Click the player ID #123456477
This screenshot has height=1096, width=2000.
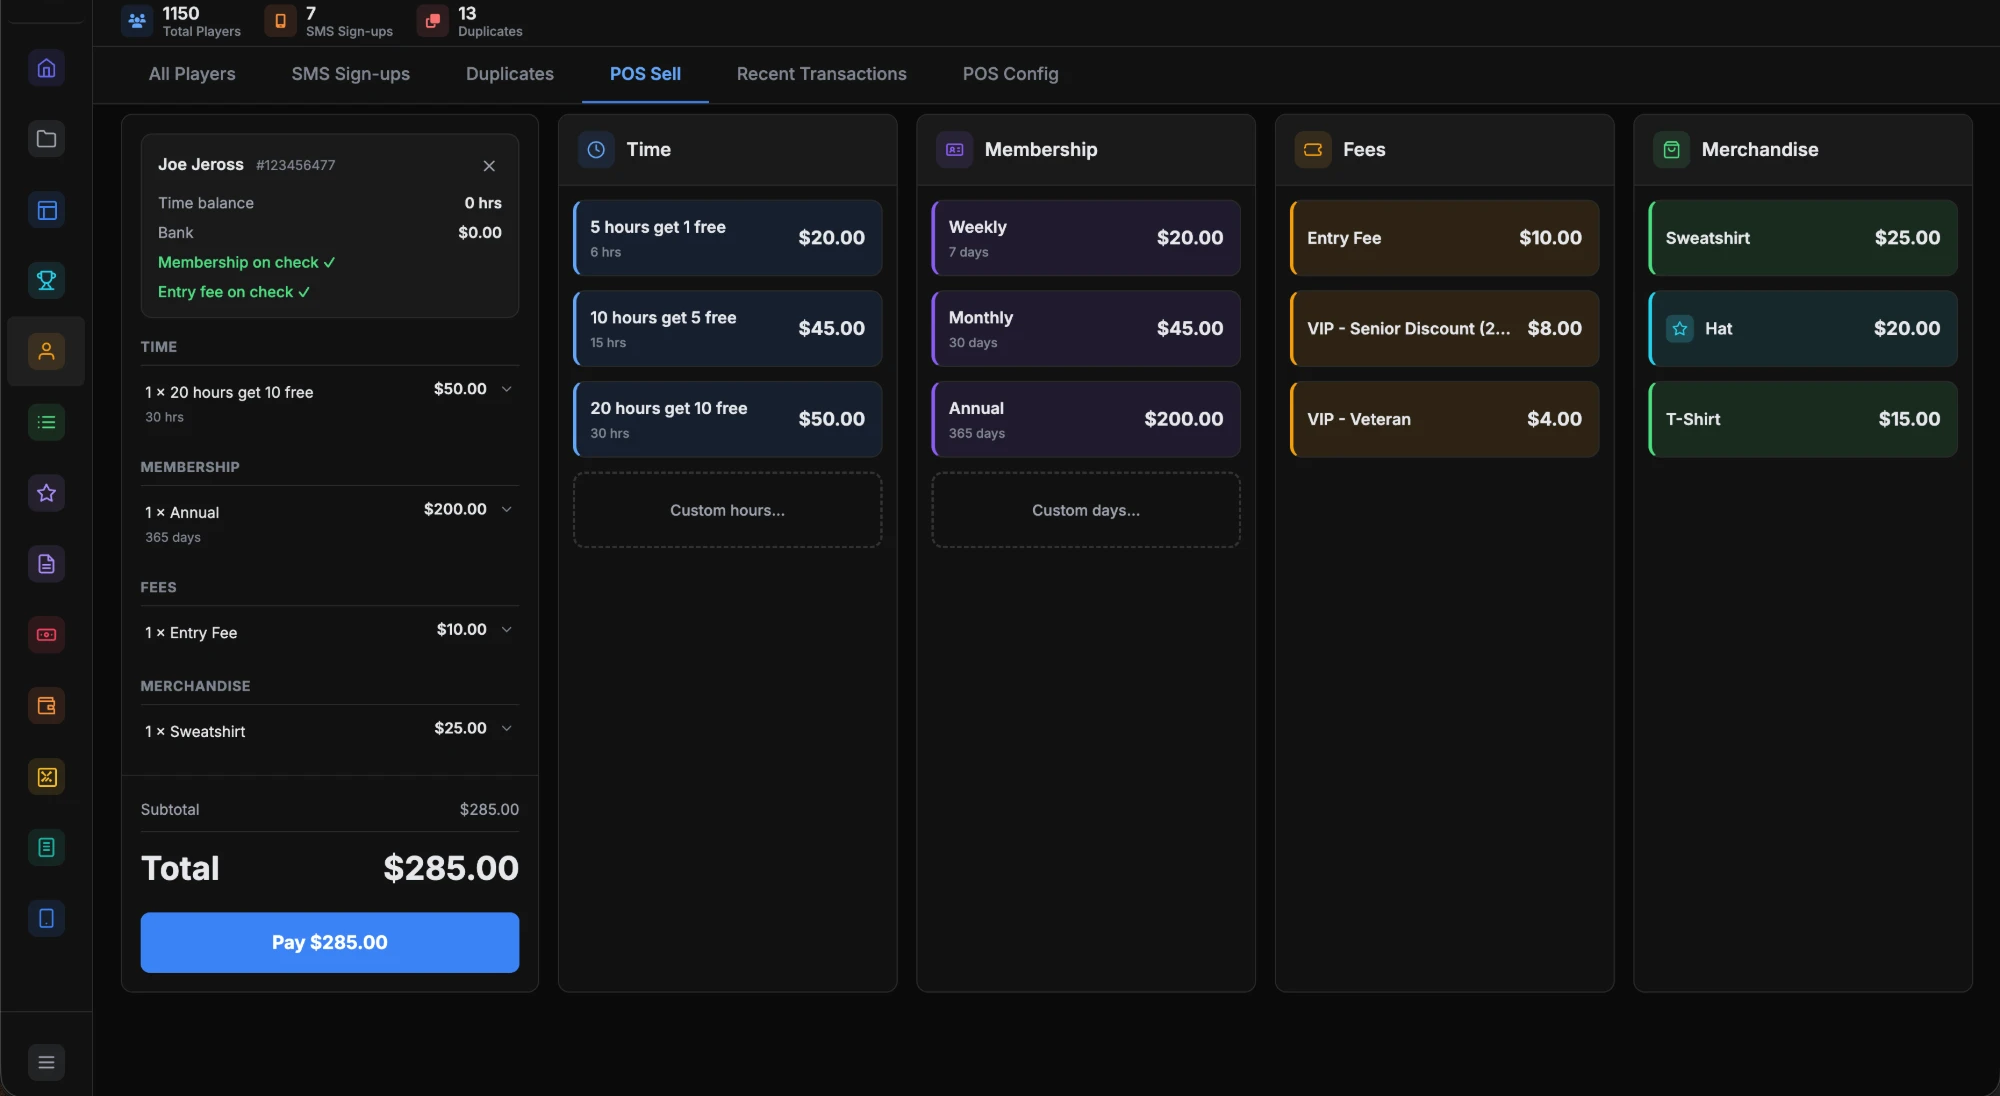click(x=295, y=165)
